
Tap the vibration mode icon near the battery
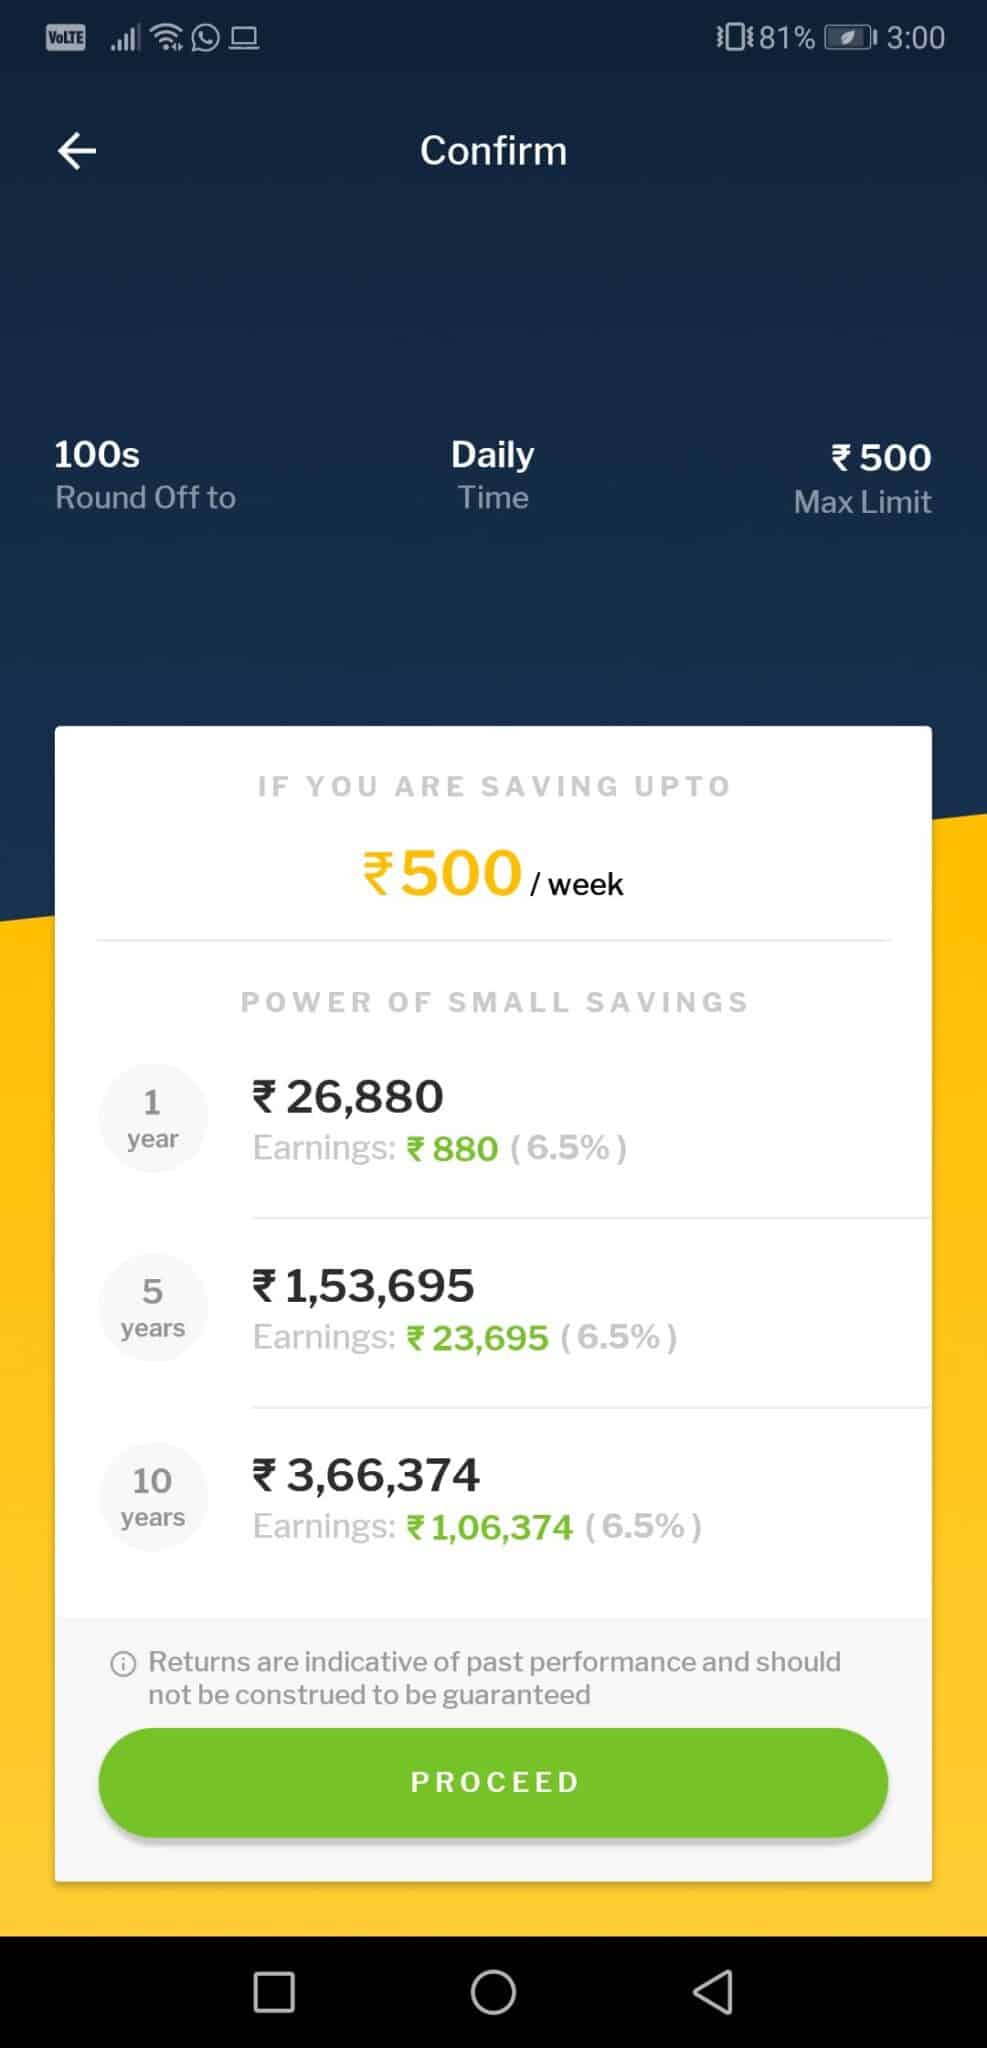(733, 36)
